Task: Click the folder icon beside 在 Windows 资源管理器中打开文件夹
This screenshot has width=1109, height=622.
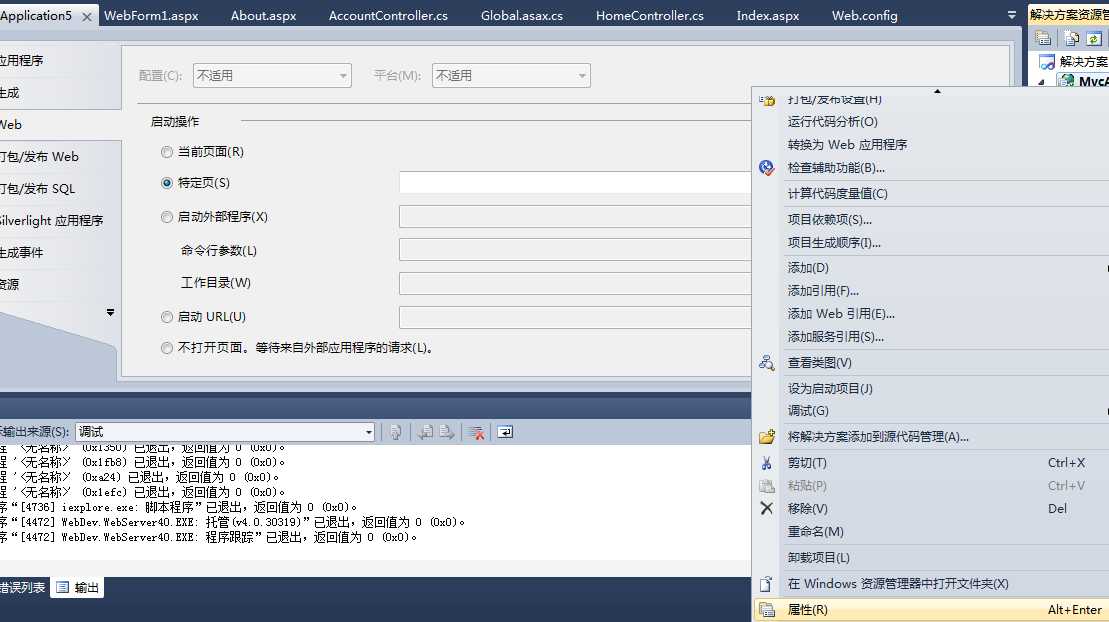Action: pyautogui.click(x=767, y=584)
